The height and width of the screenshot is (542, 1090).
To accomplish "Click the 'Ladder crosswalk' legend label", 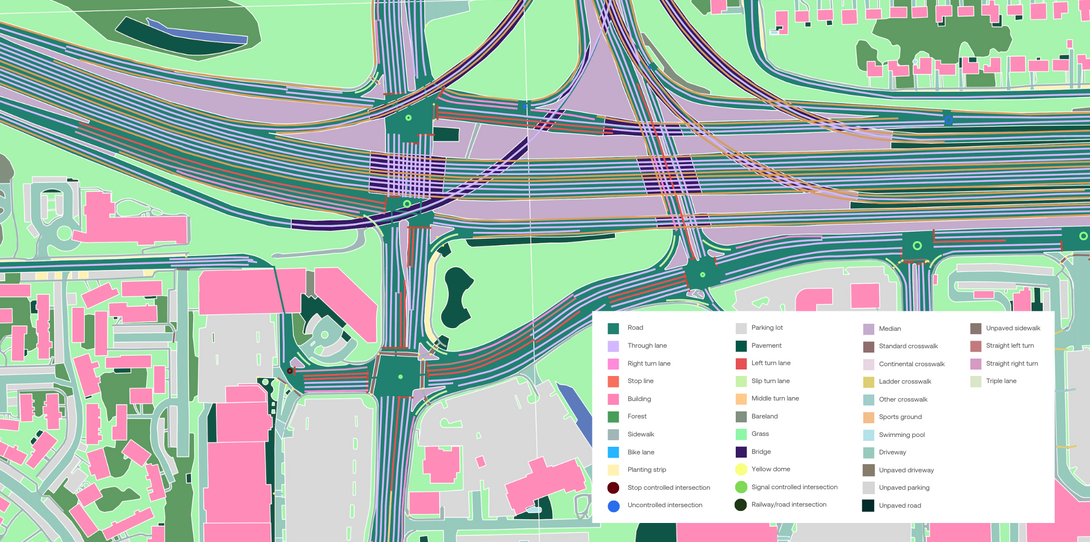I will click(x=904, y=382).
